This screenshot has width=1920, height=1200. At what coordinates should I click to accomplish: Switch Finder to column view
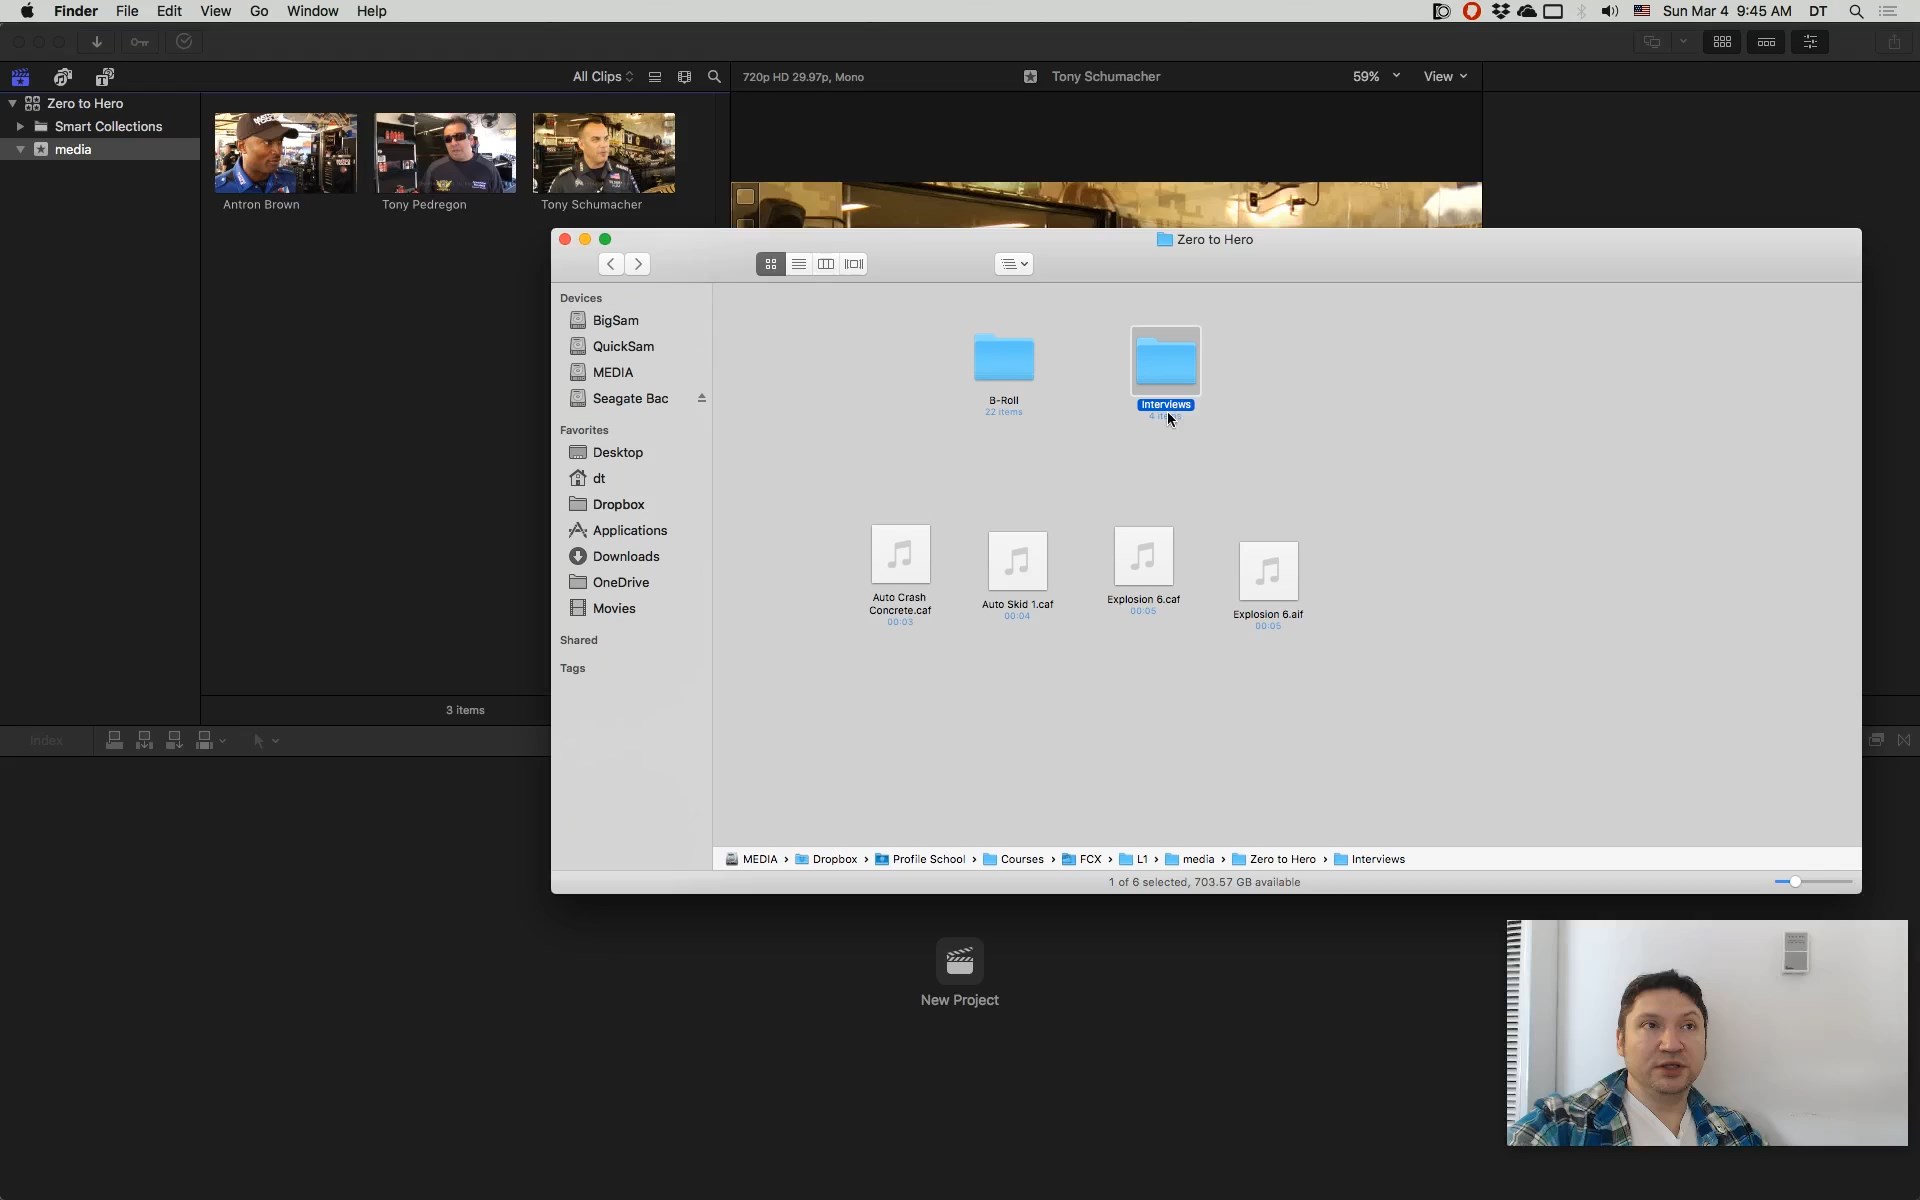pos(826,264)
